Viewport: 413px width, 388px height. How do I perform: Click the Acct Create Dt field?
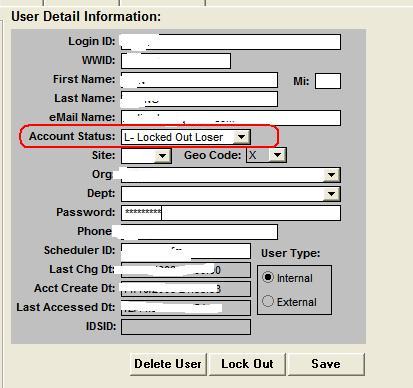click(x=186, y=289)
